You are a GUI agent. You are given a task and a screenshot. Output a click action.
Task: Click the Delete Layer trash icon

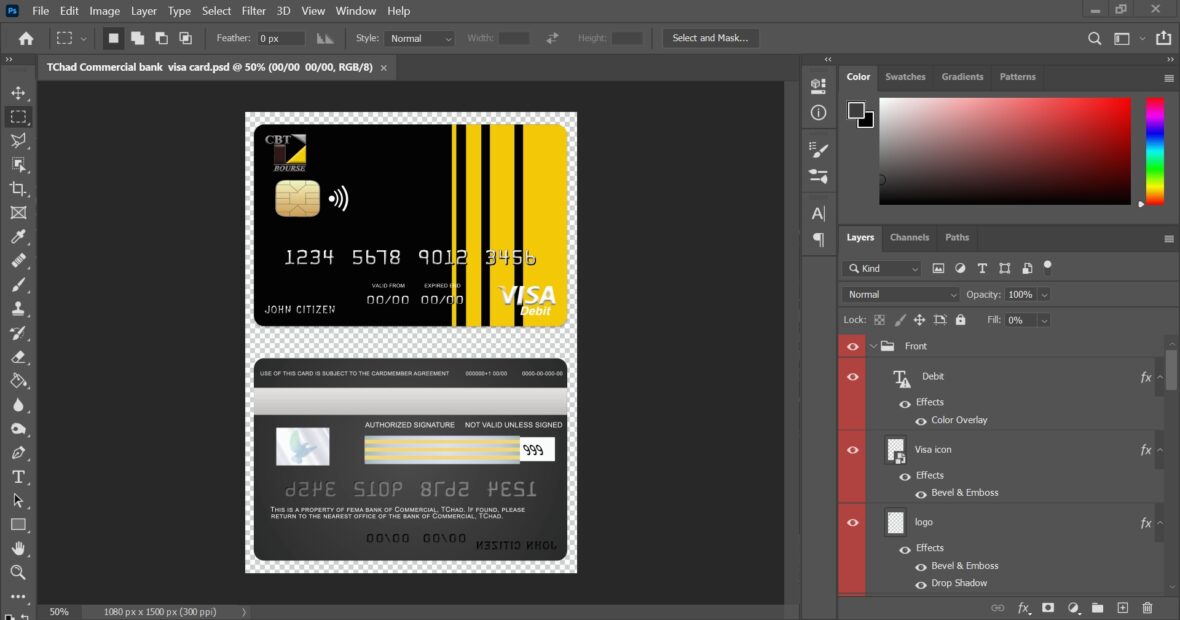click(1148, 607)
